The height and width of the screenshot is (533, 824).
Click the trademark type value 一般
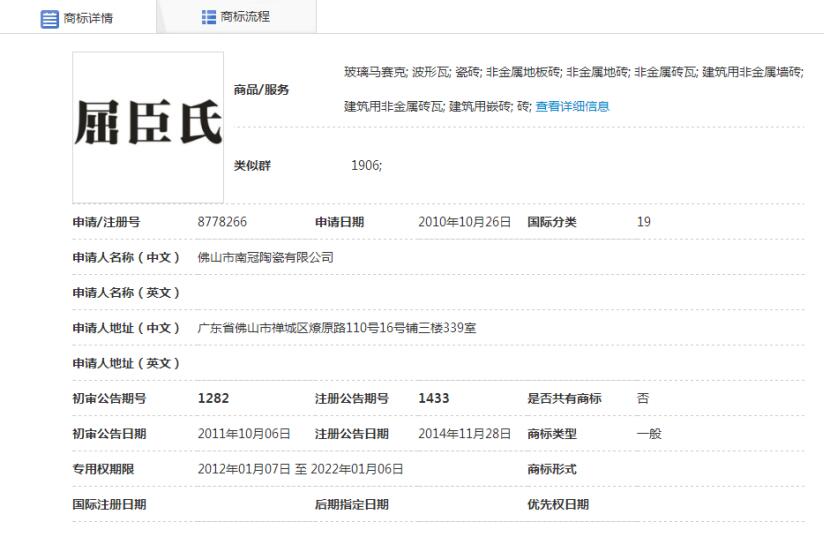pos(649,434)
